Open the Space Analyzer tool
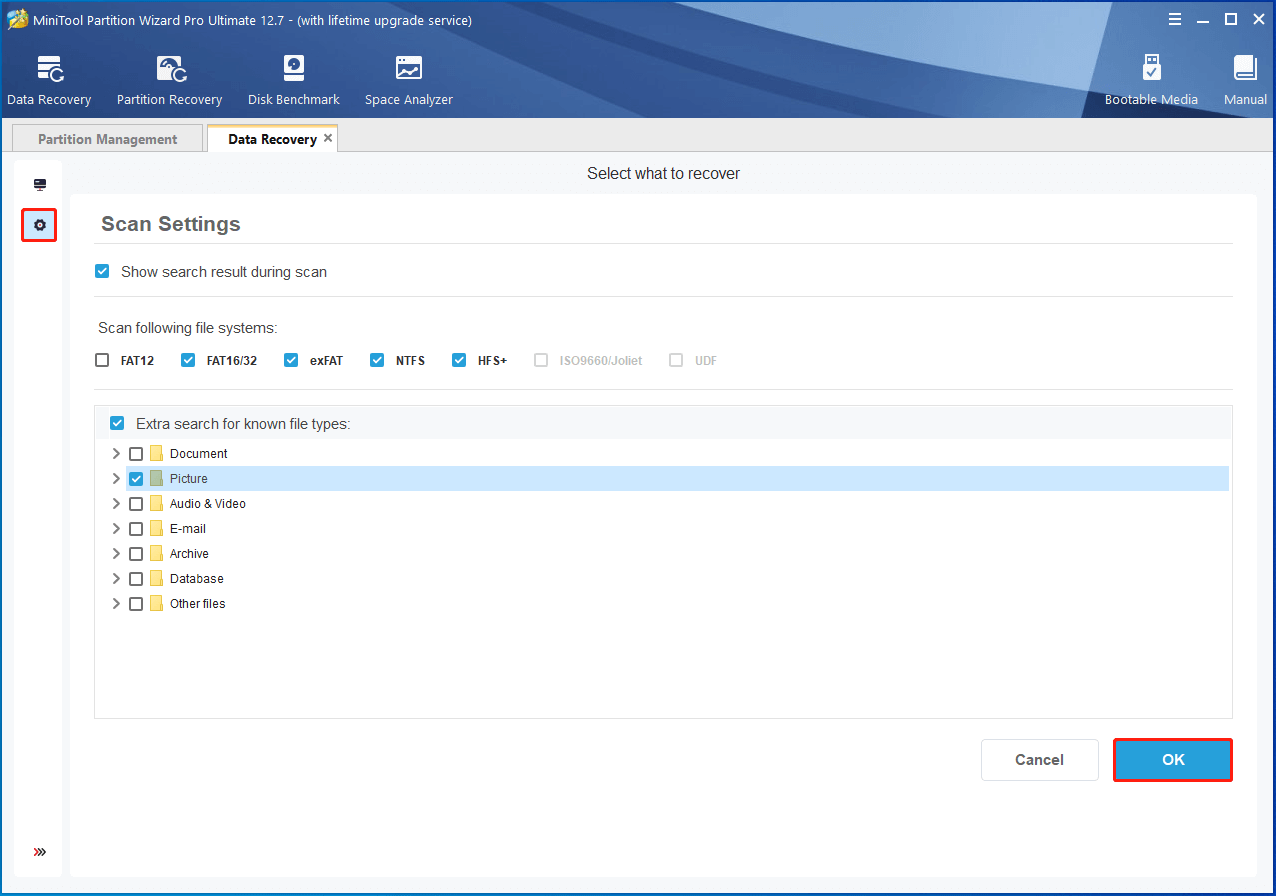The width and height of the screenshot is (1276, 896). tap(408, 81)
